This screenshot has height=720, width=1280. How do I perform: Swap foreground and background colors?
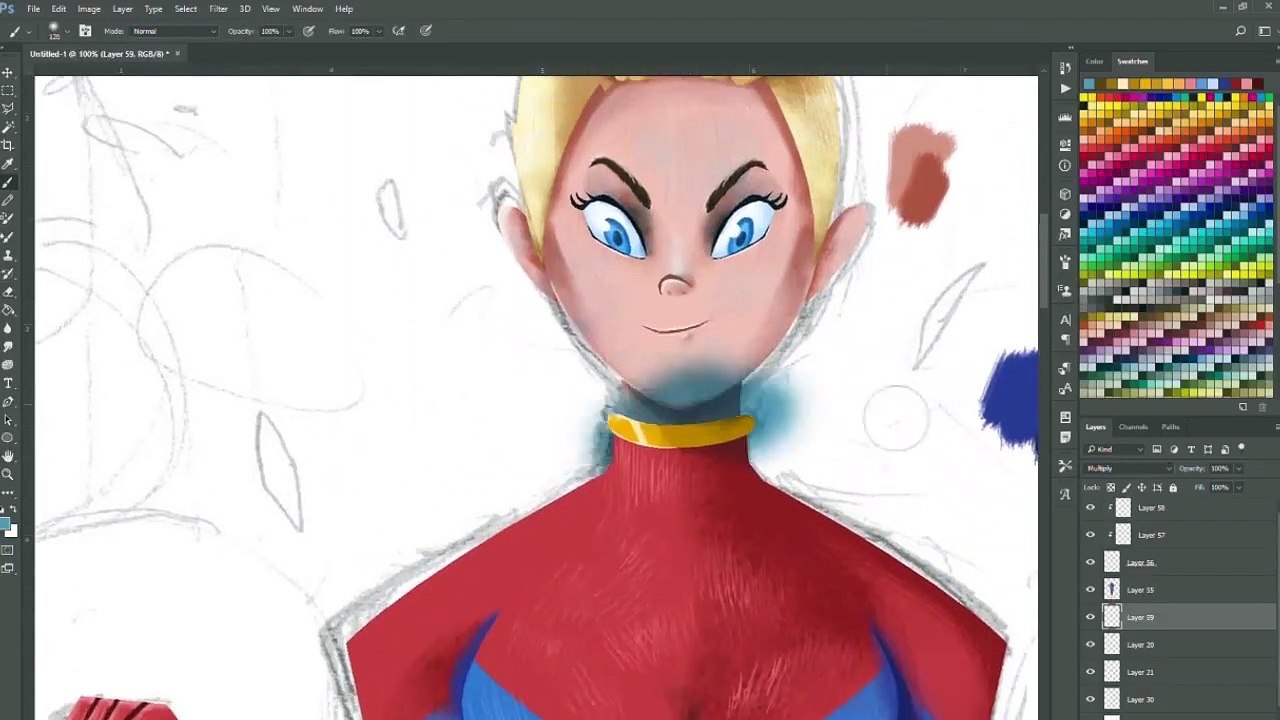click(13, 509)
